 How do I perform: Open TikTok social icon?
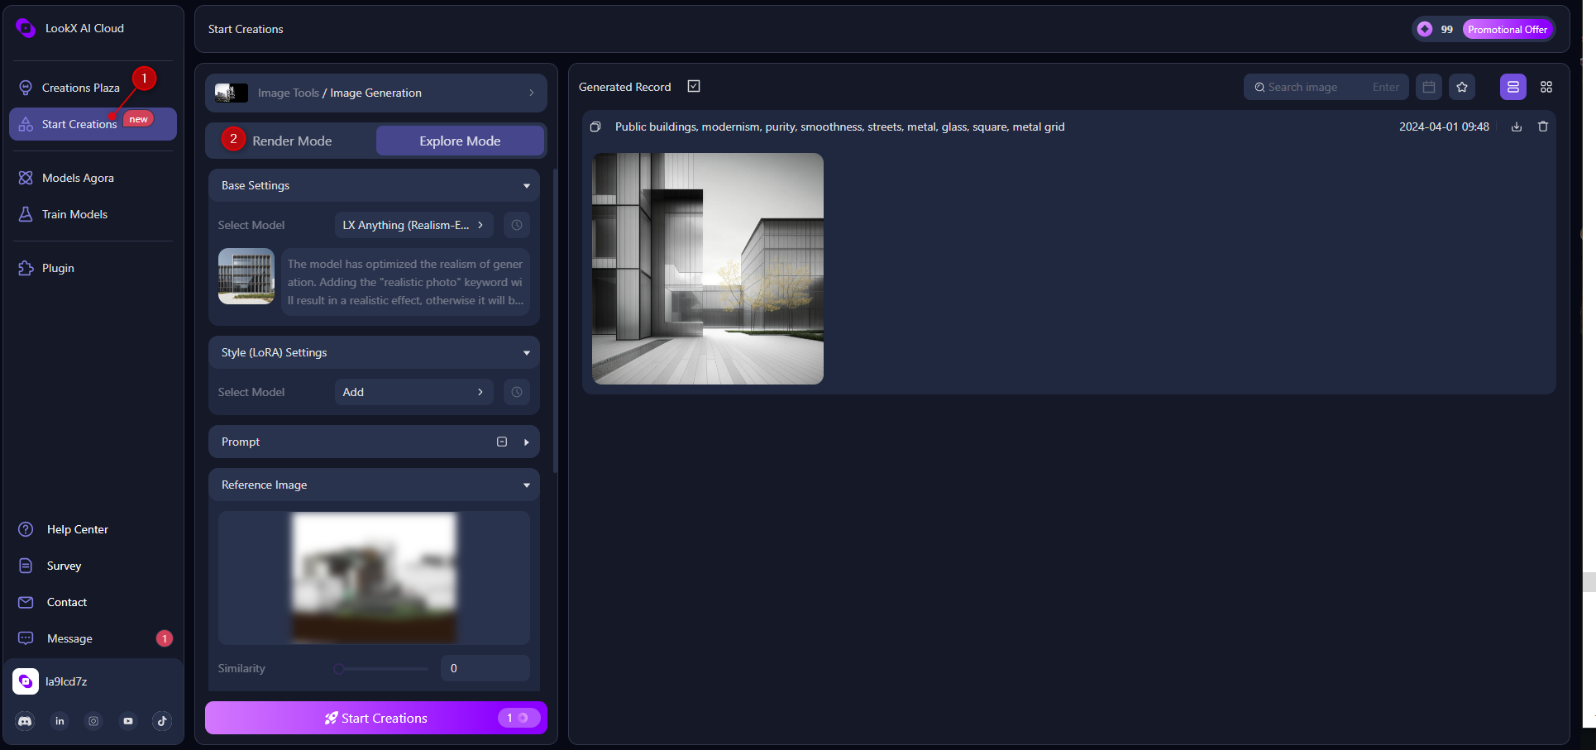tap(162, 720)
